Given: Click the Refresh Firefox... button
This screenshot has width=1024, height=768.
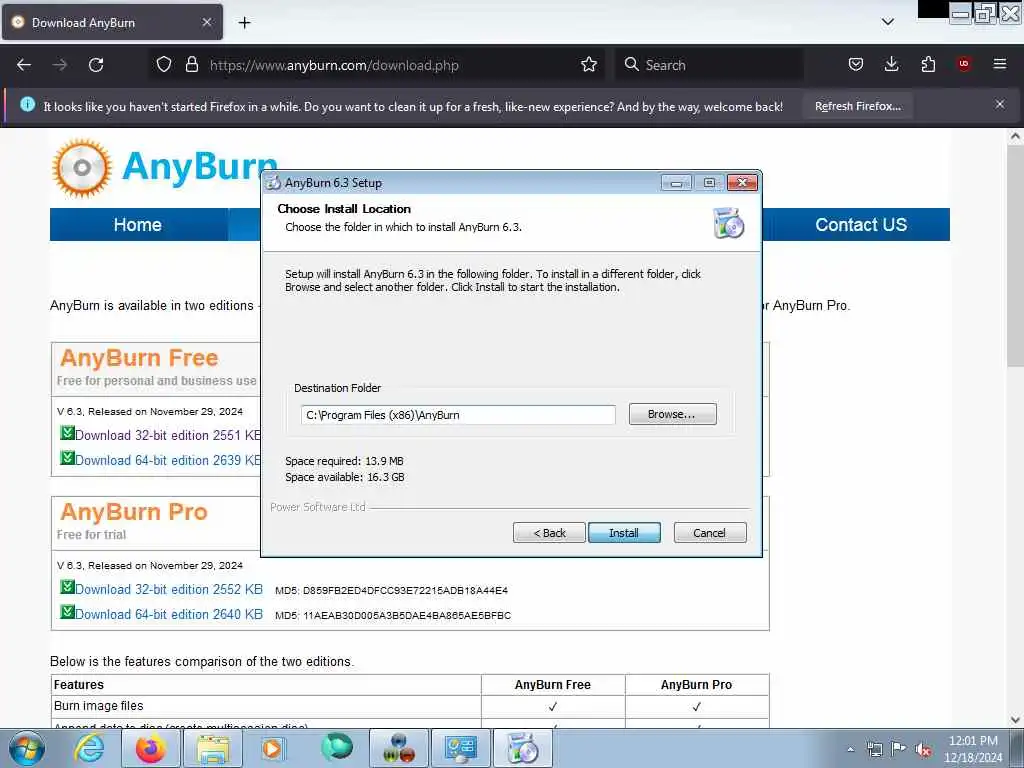Looking at the screenshot, I should click(x=857, y=106).
